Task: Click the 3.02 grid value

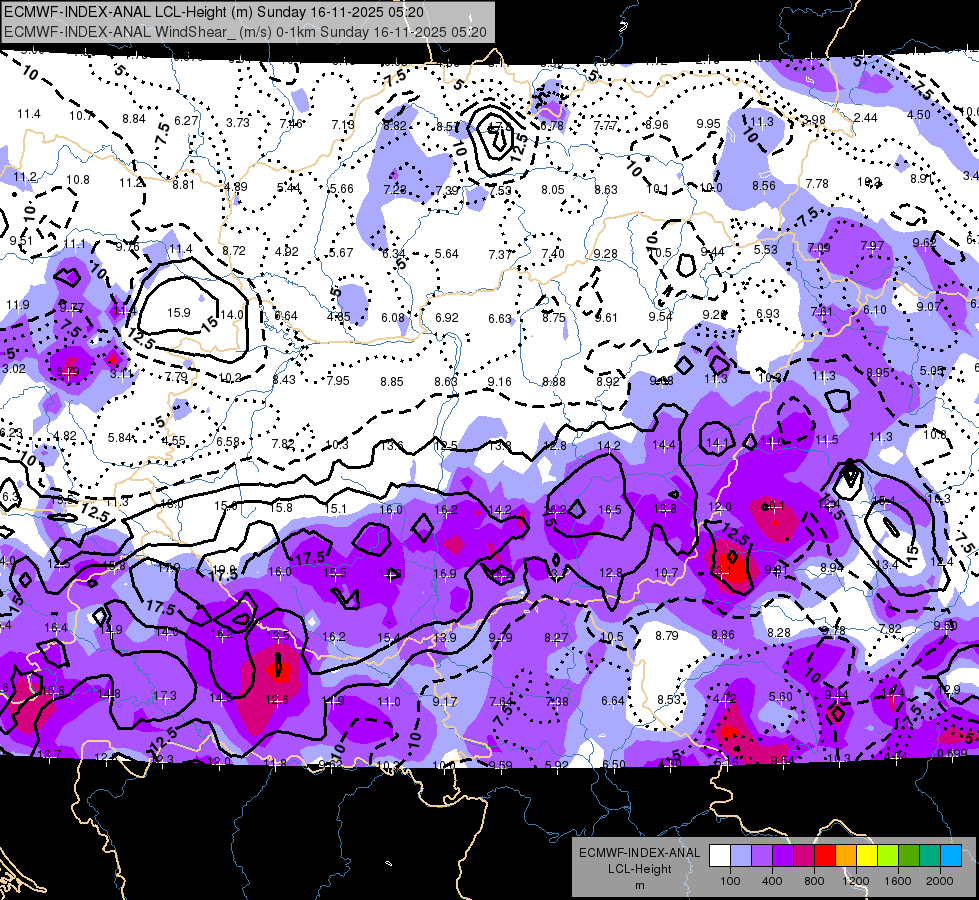Action: [14, 369]
